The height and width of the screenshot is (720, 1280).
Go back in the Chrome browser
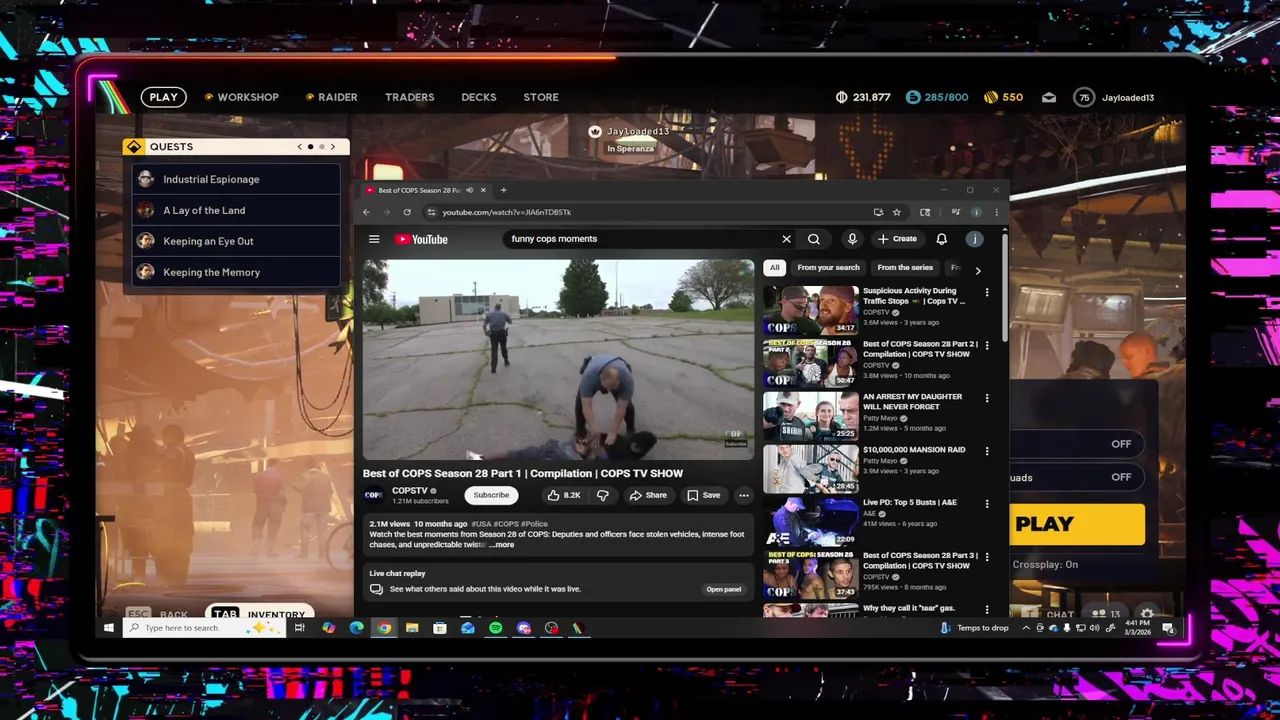tap(366, 212)
